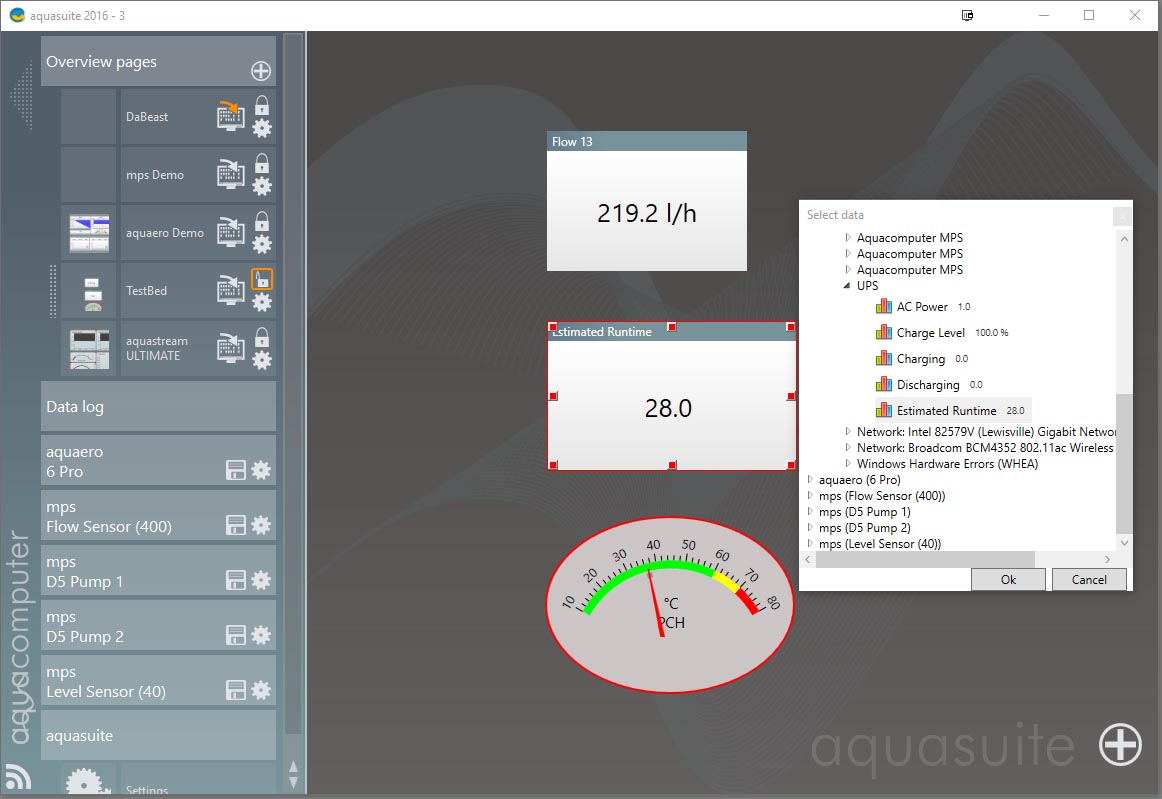Collapse the UPS tree node

point(848,286)
